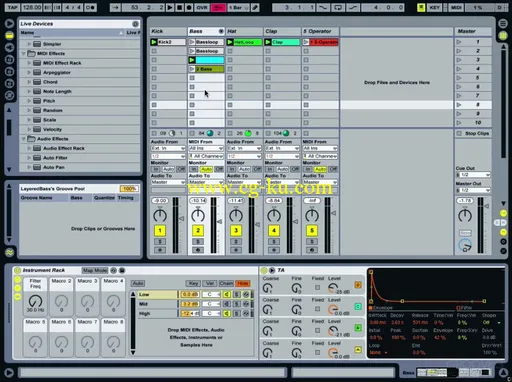The width and height of the screenshot is (512, 382).
Task: Open Kick track Audio To dropdown
Action: (x=168, y=182)
